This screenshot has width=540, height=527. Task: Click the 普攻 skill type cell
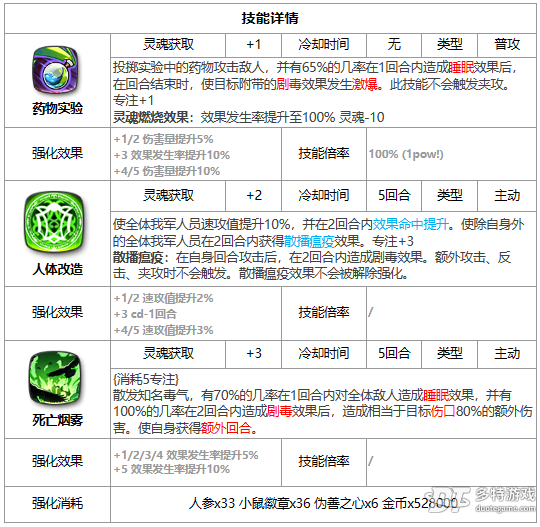coord(507,44)
